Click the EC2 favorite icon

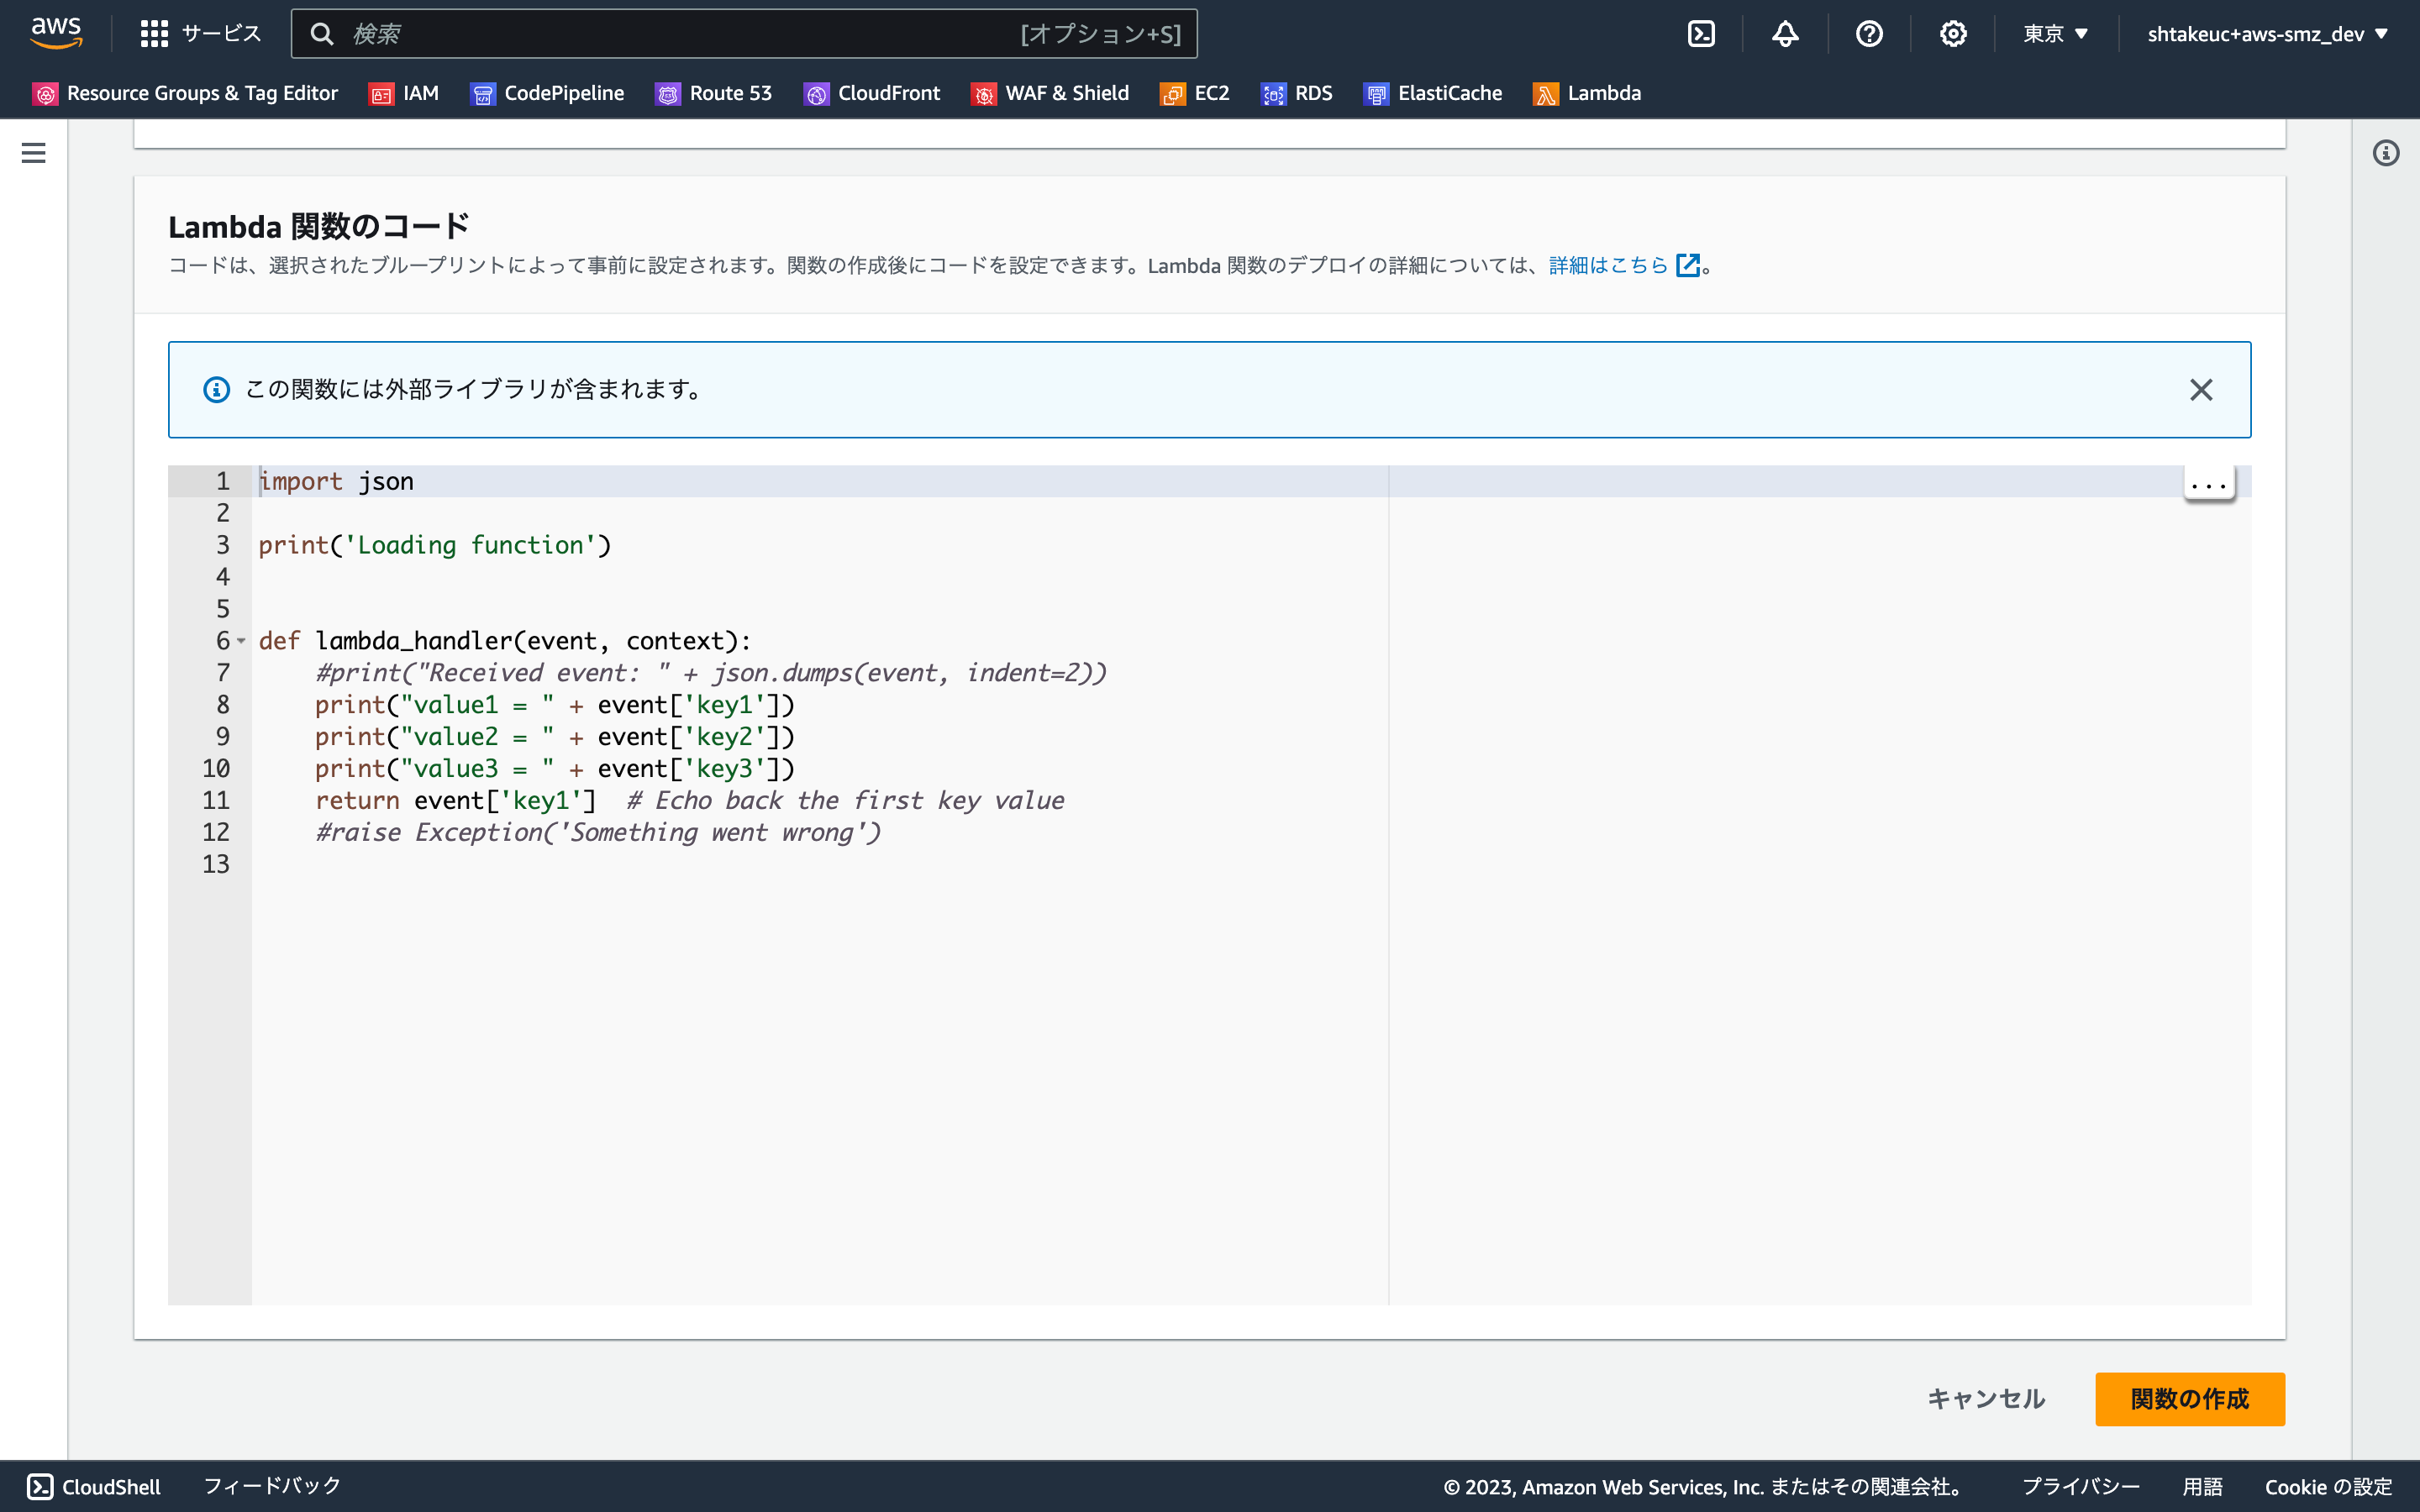pos(1173,94)
